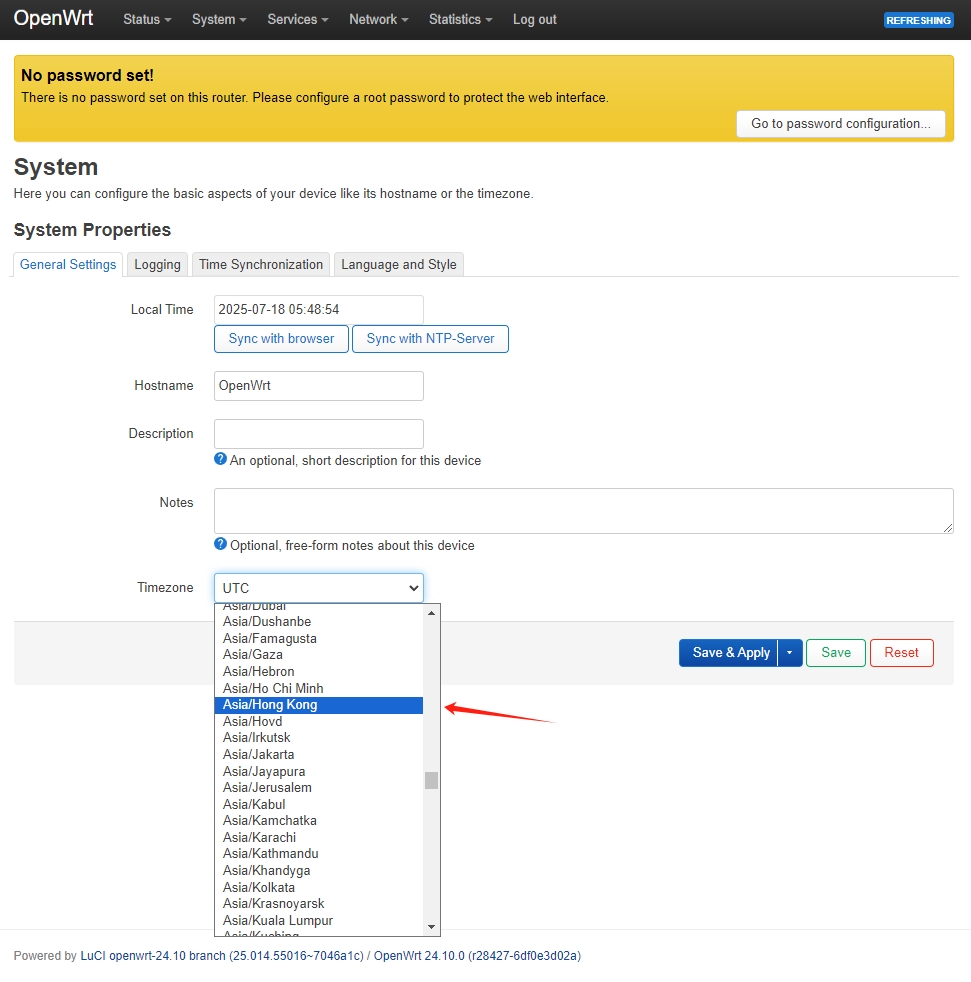The width and height of the screenshot is (971, 982).
Task: Open the Timezone dropdown showing UTC
Action: 319,588
